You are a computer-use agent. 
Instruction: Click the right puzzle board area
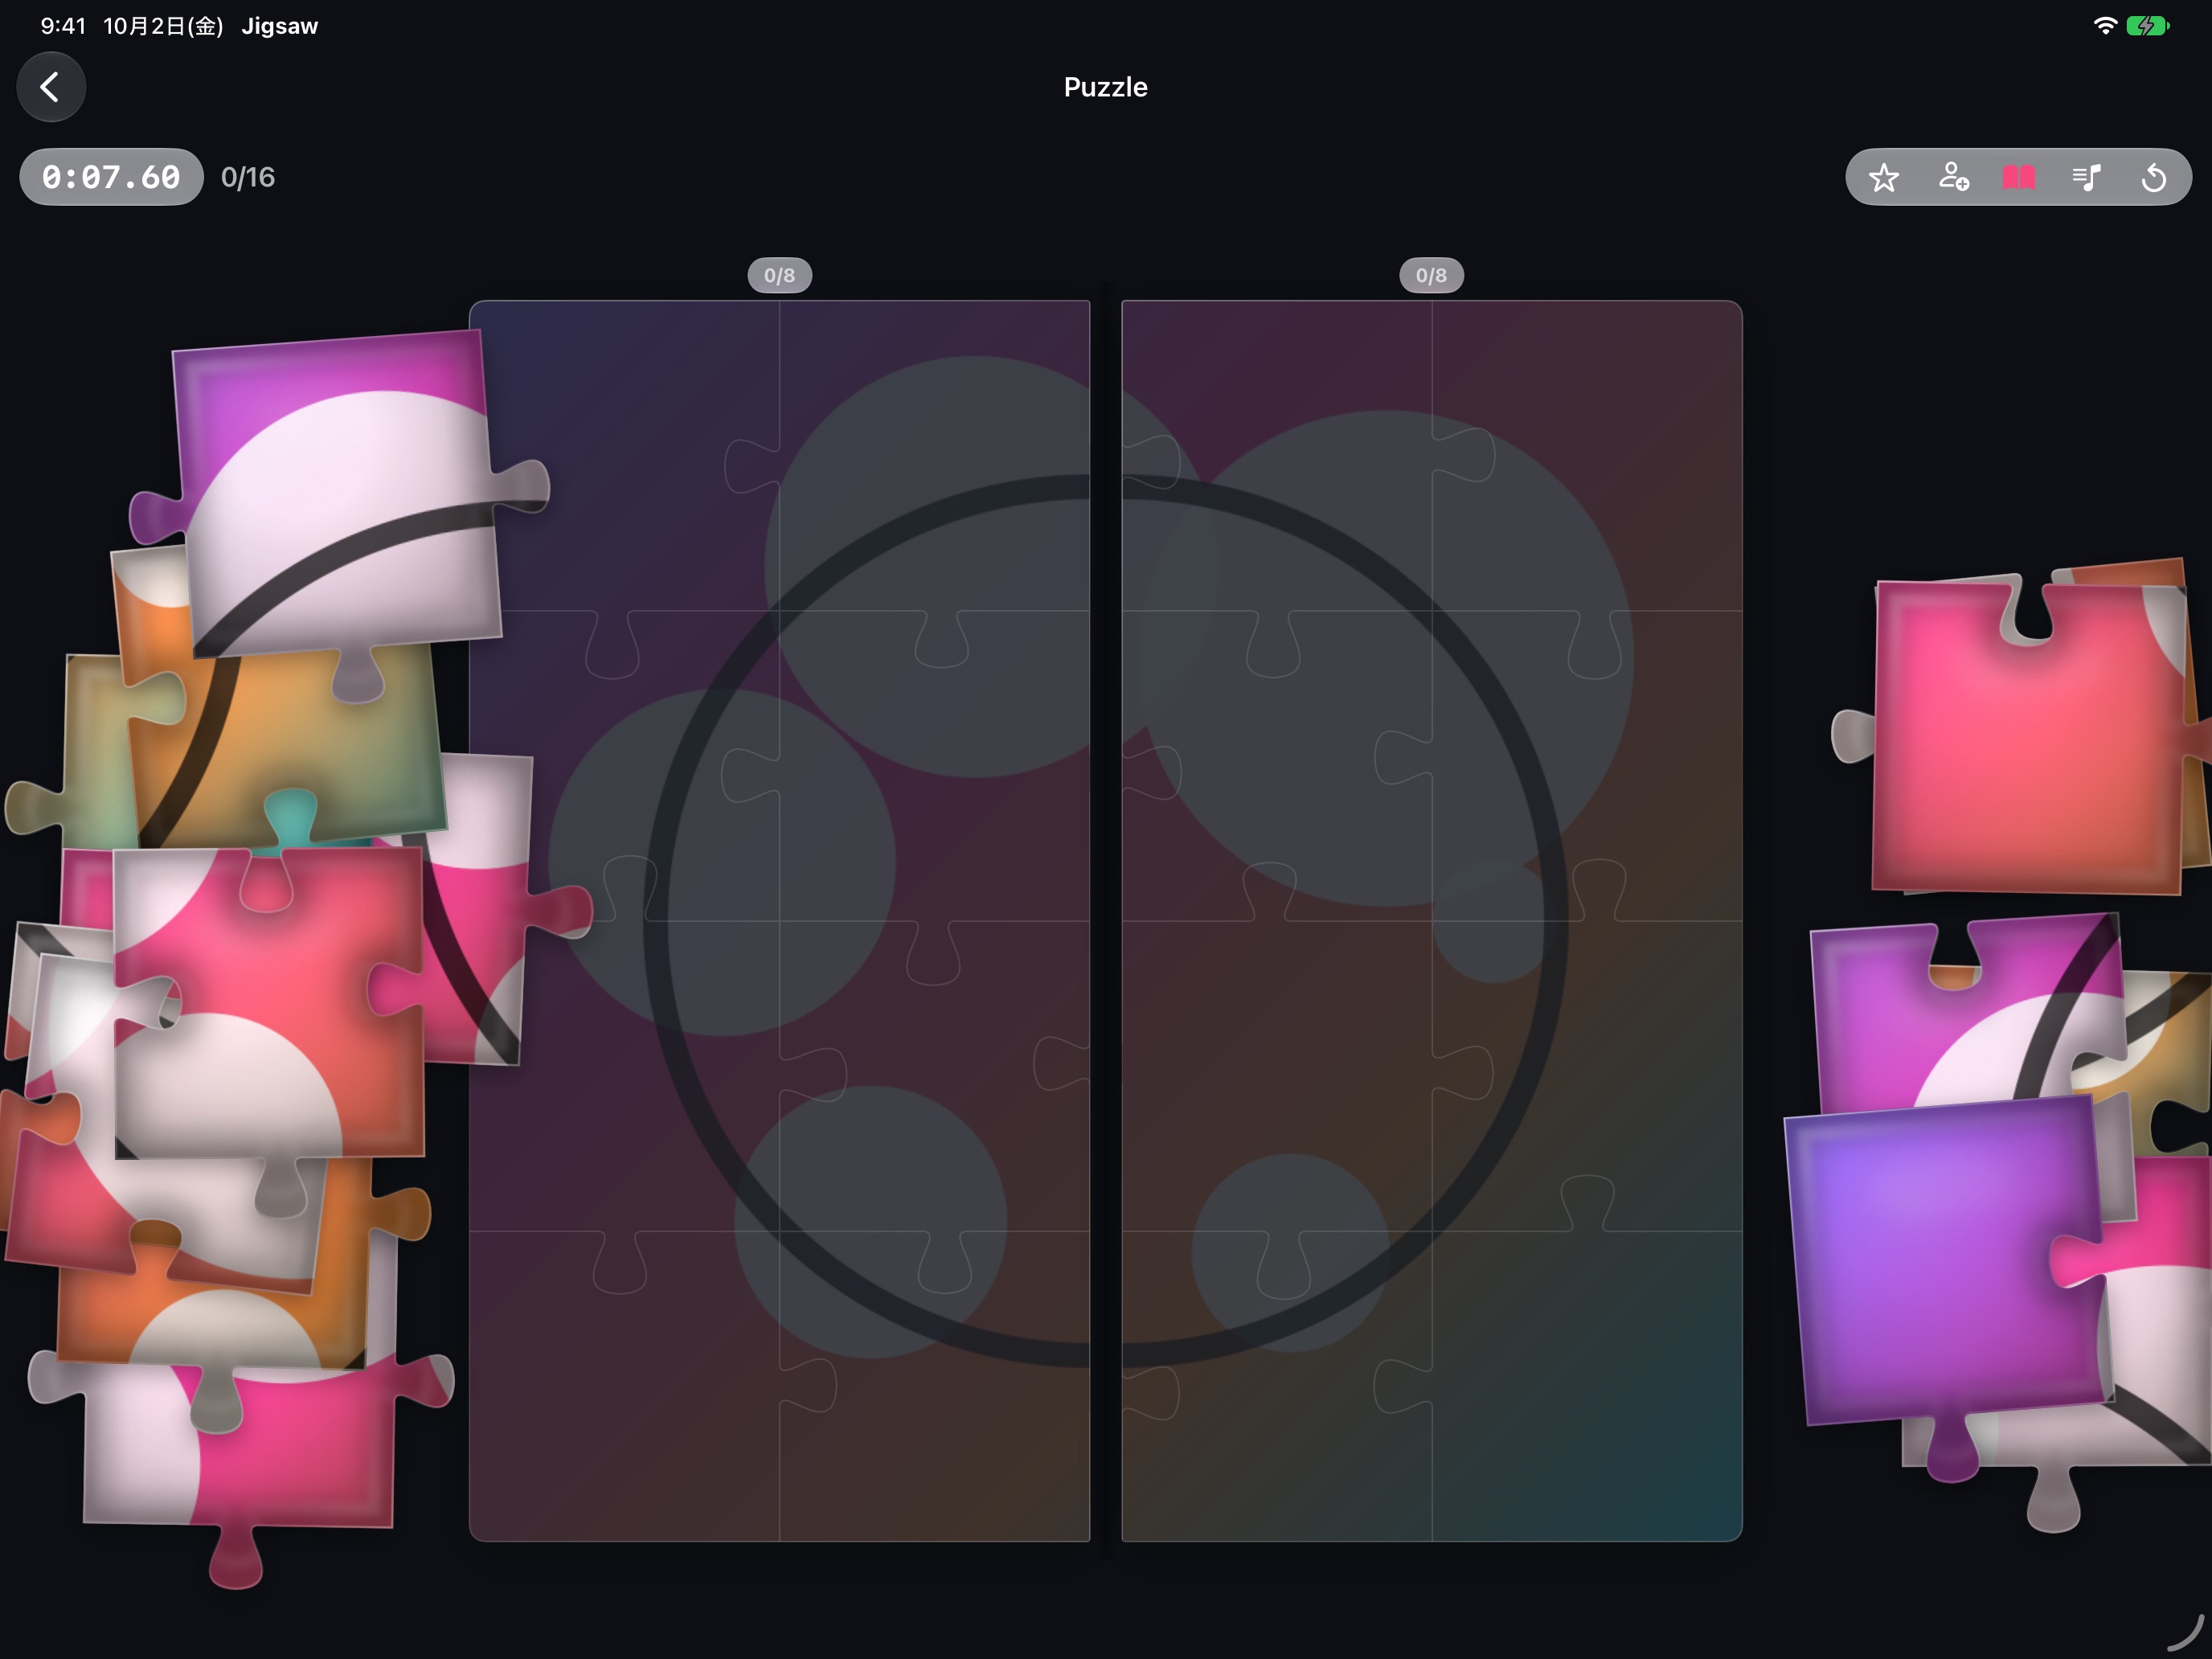coord(1431,920)
